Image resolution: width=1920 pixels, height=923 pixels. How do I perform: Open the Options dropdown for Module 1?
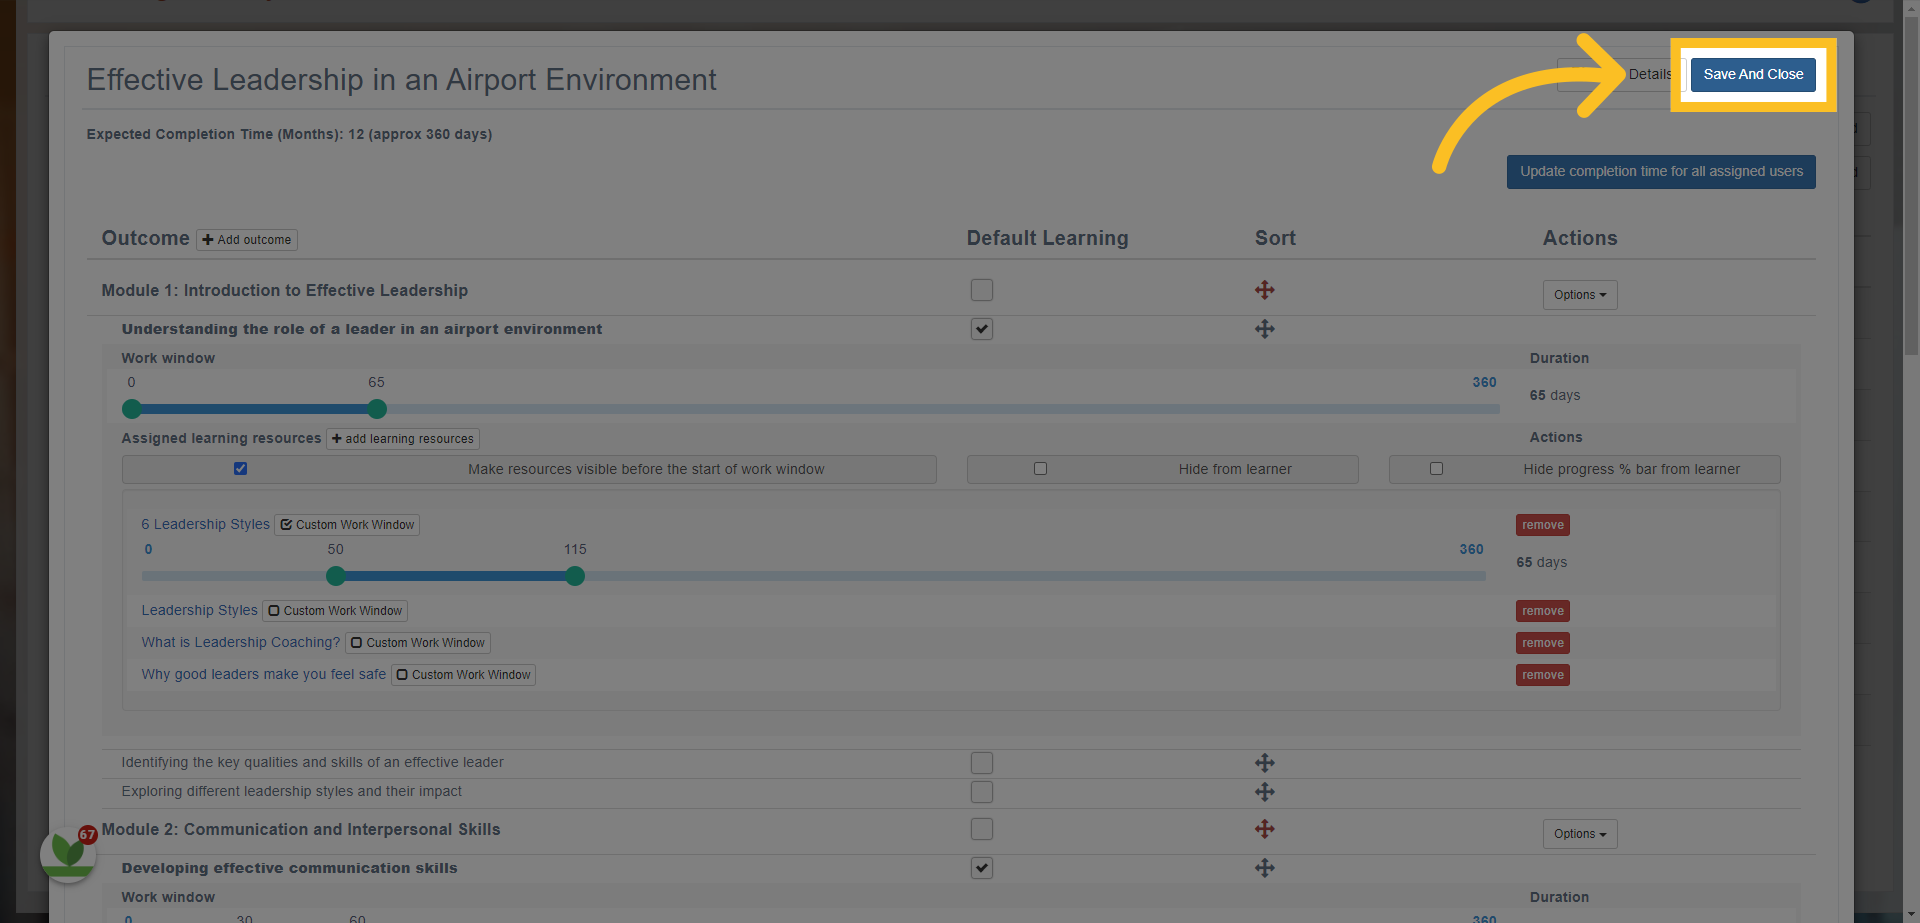1580,295
